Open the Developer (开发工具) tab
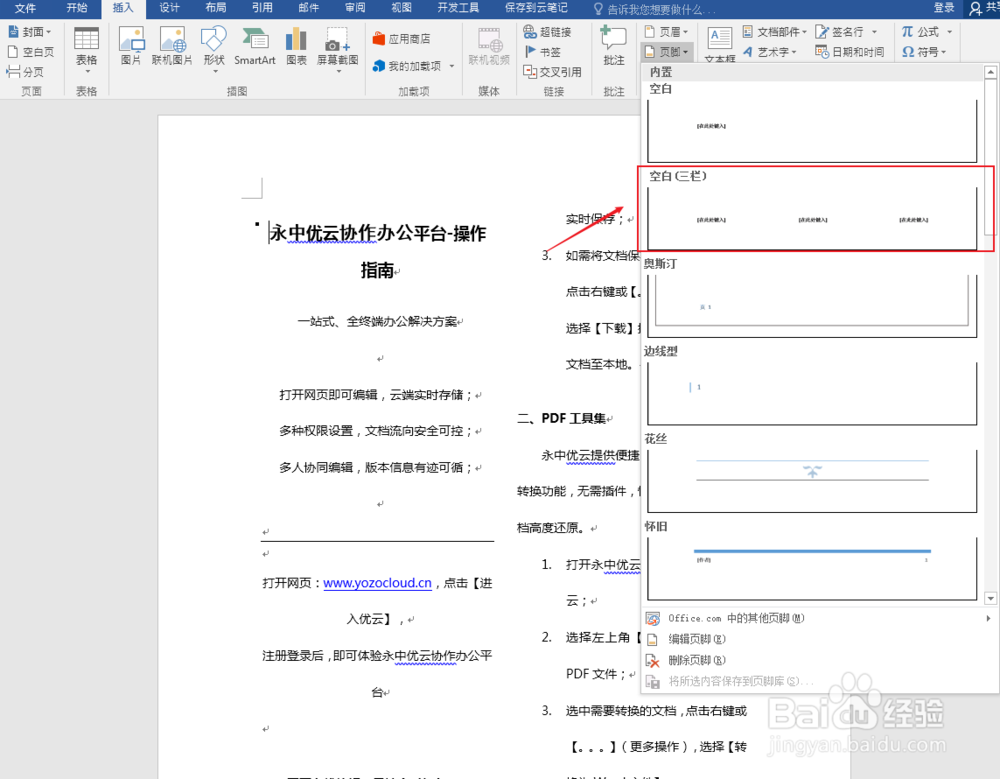 pyautogui.click(x=458, y=8)
